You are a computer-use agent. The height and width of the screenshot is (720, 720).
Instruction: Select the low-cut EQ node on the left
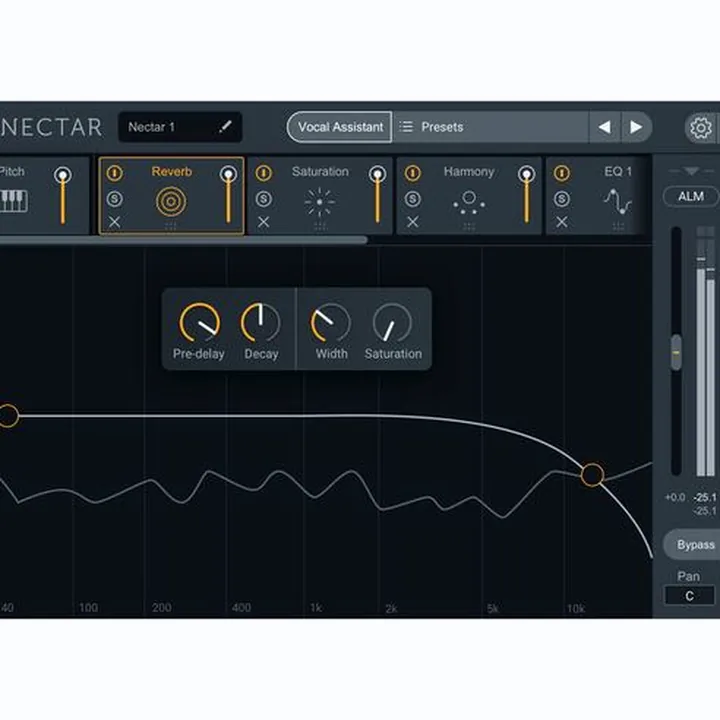(x=8, y=416)
